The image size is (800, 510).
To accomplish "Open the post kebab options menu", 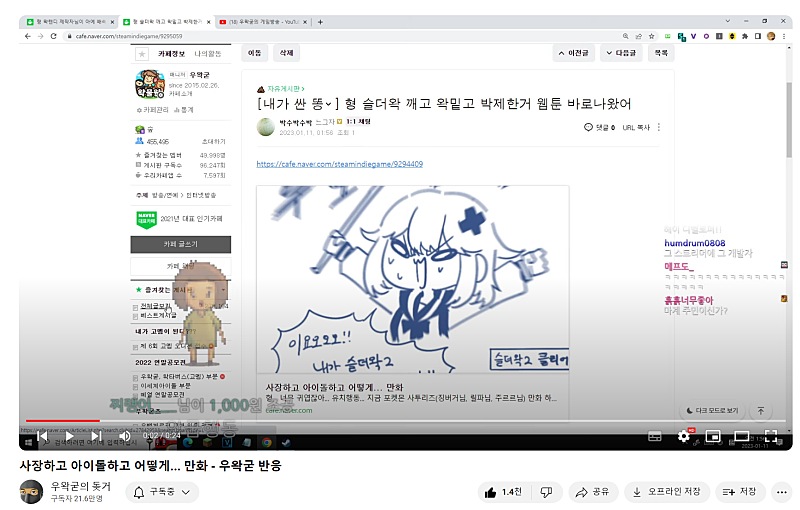I will point(659,127).
